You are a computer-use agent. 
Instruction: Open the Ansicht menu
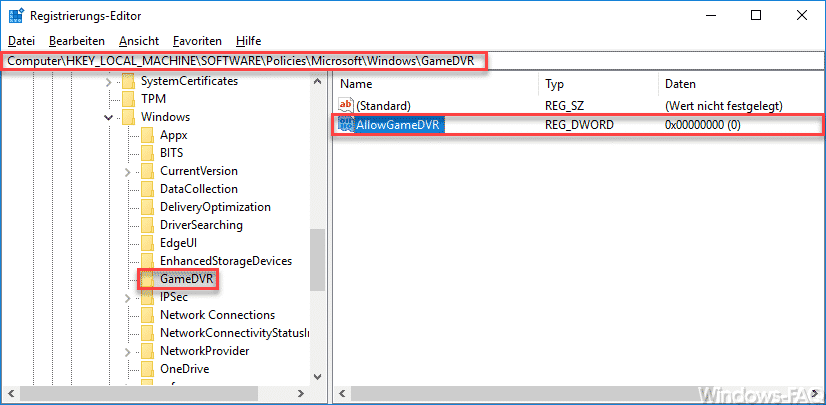click(x=139, y=41)
